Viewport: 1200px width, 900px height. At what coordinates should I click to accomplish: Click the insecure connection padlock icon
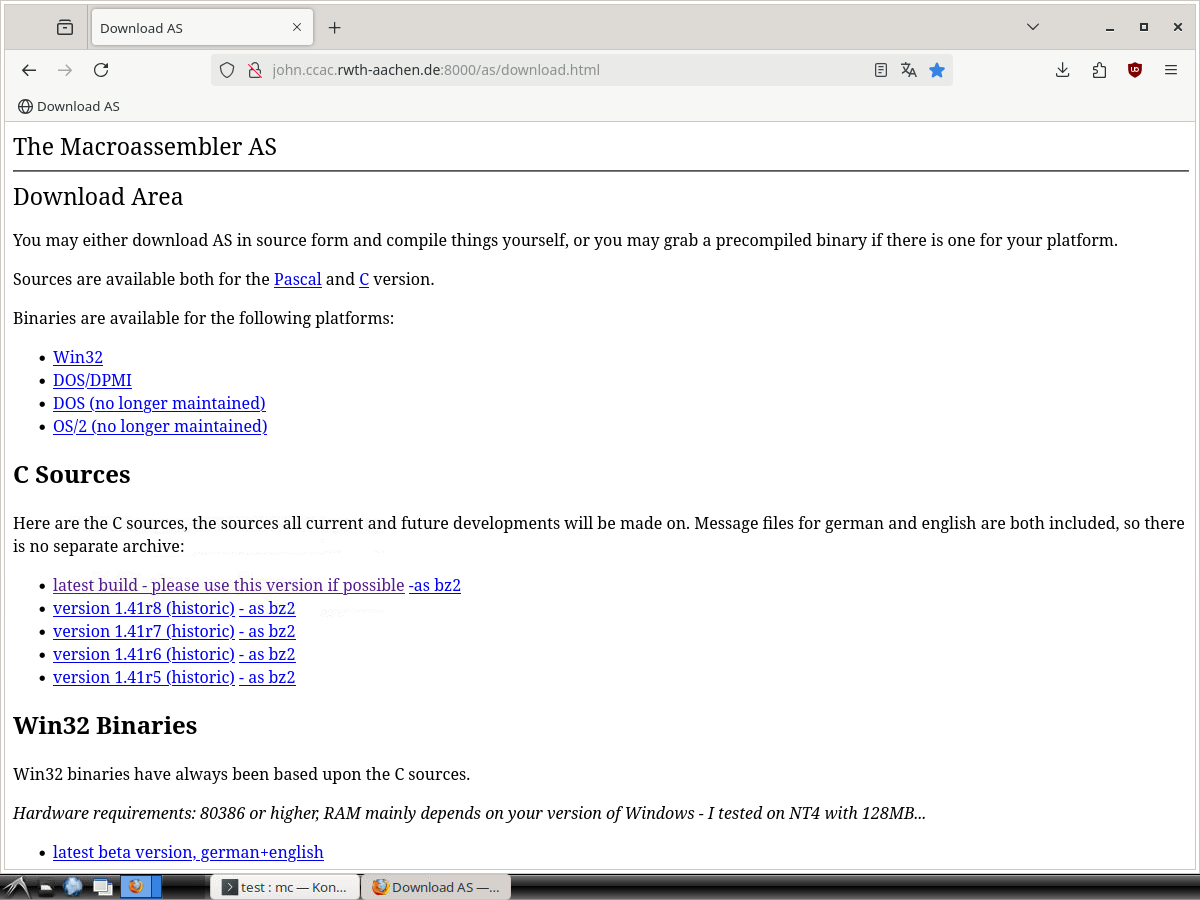[x=254, y=70]
